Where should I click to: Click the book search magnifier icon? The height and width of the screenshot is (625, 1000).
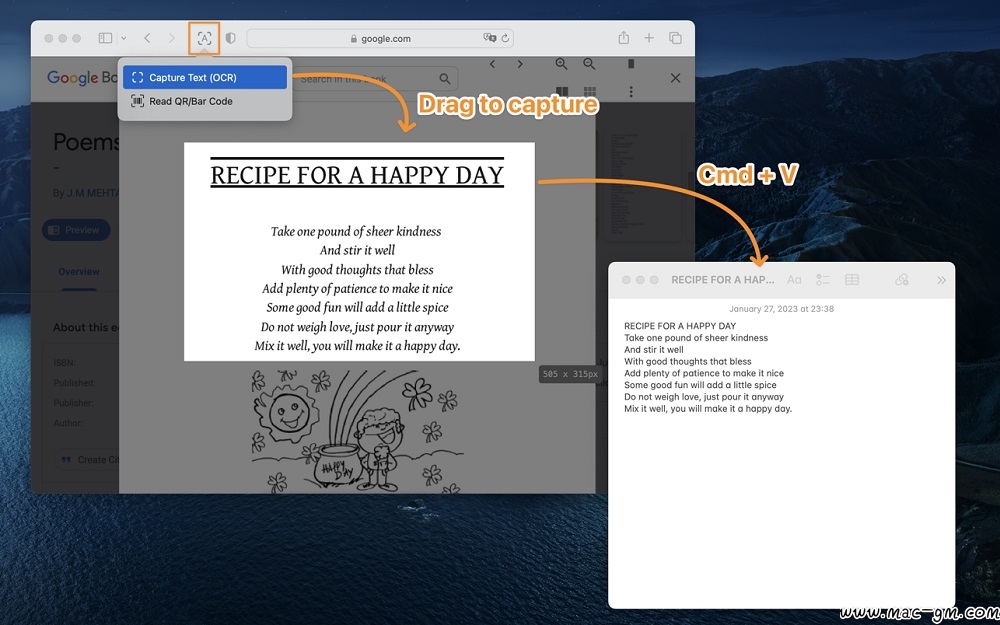445,79
